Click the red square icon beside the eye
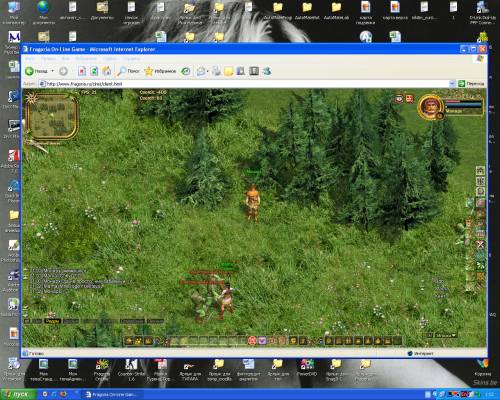Viewport: 500px width, 400px height. (x=410, y=99)
